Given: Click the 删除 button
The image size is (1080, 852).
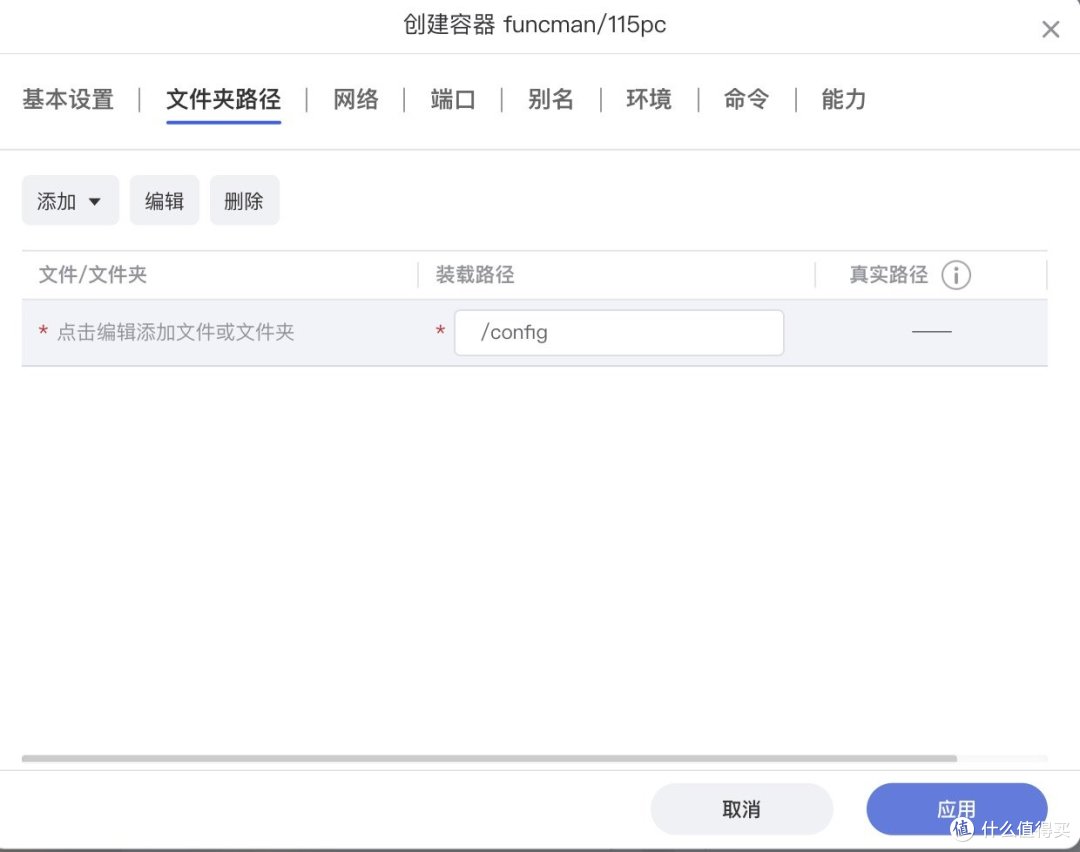Looking at the screenshot, I should [244, 200].
